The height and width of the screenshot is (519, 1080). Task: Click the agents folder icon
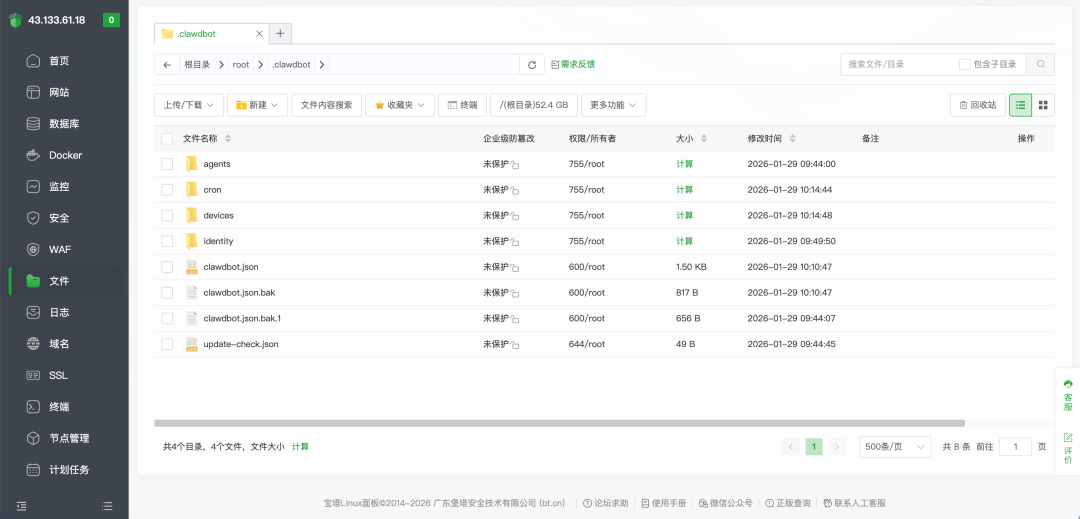191,164
